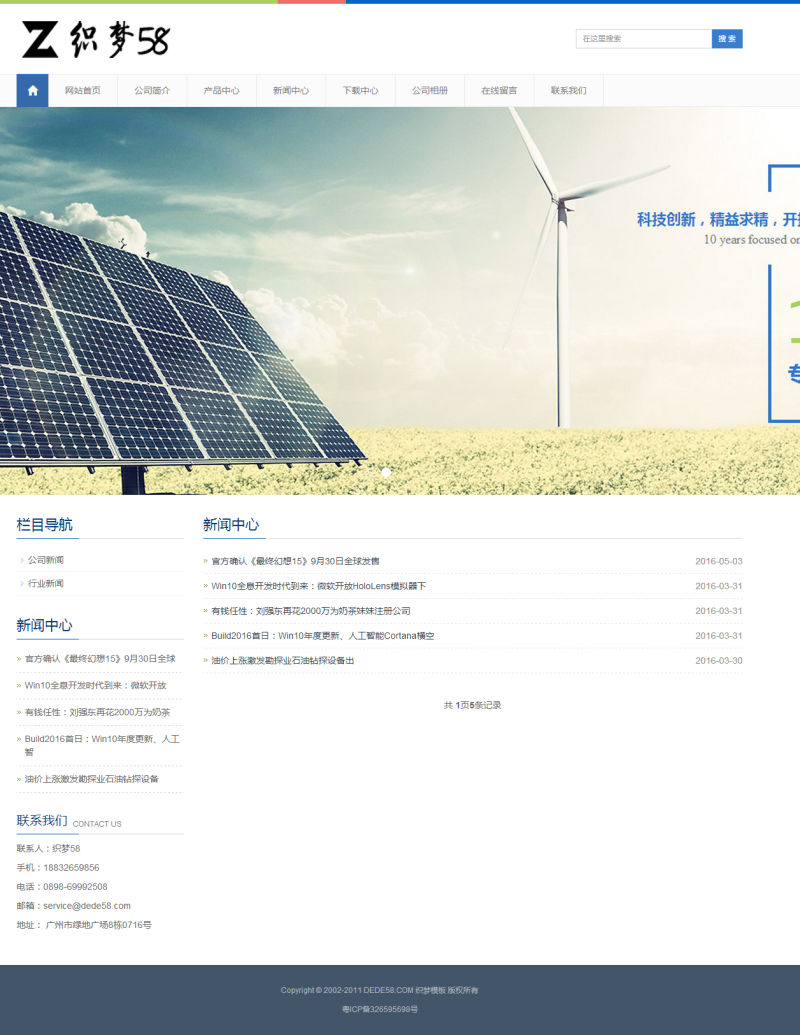Open the 联系我们 navigation menu item
The height and width of the screenshot is (1035, 800).
[x=568, y=91]
